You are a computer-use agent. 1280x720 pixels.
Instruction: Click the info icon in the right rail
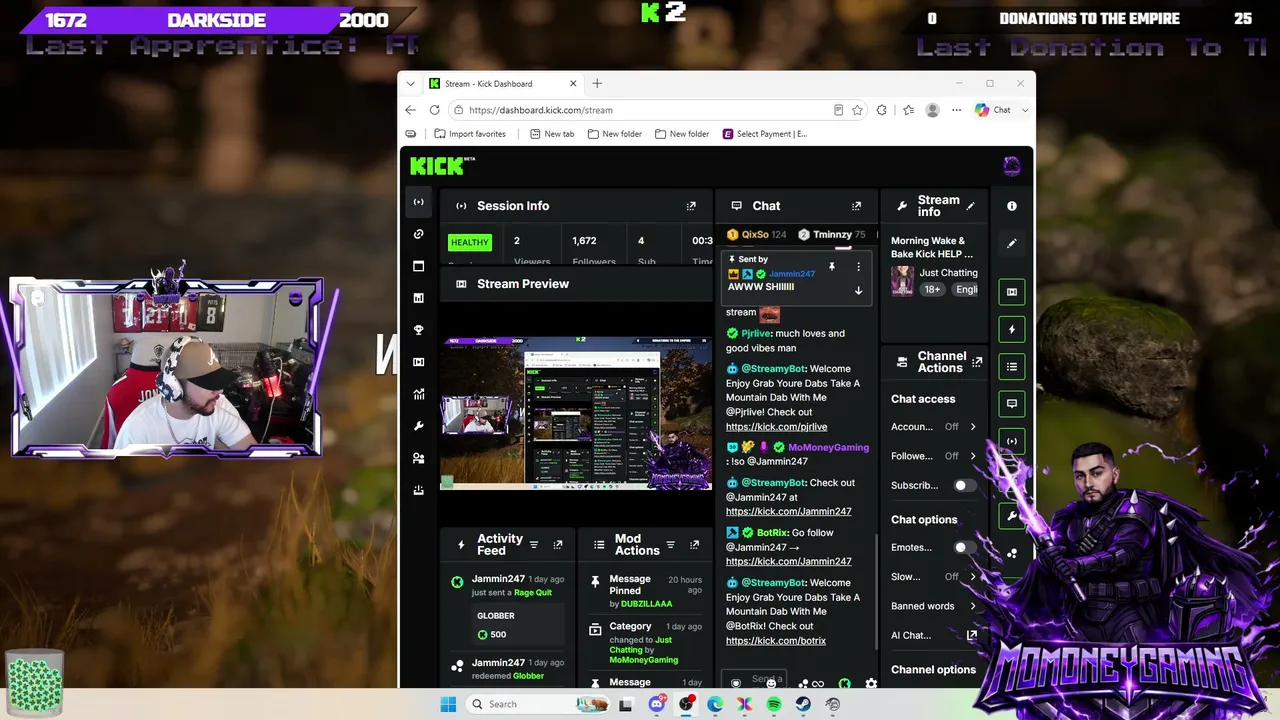pyautogui.click(x=1012, y=206)
